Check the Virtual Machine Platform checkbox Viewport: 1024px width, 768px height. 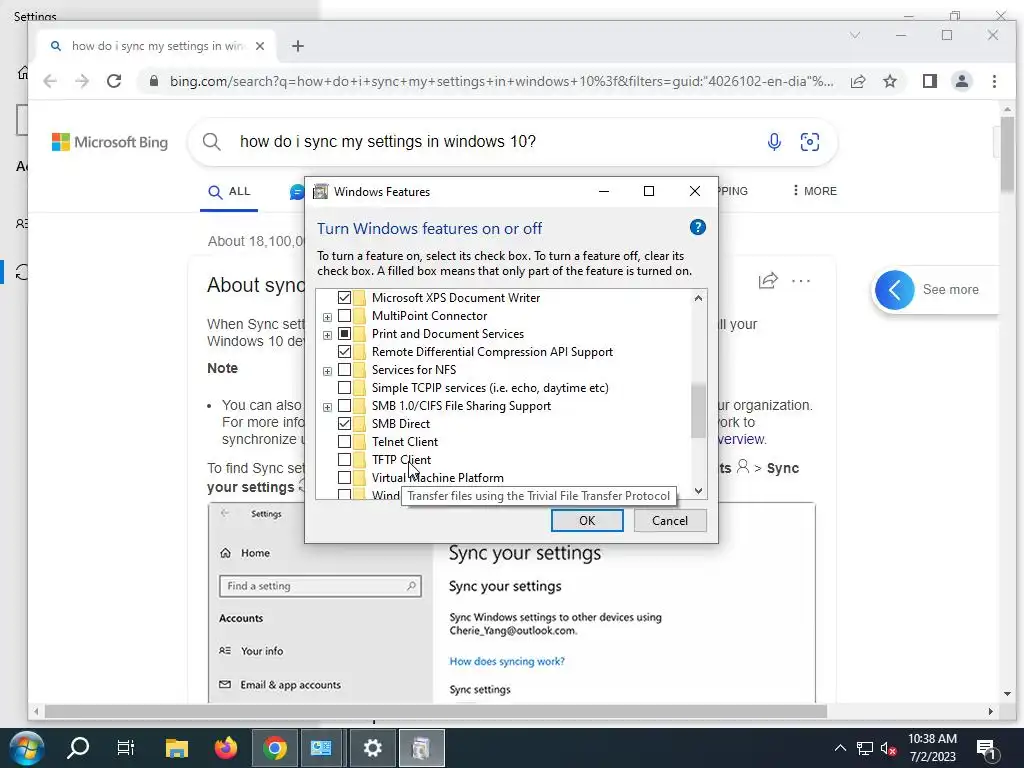pyautogui.click(x=344, y=478)
